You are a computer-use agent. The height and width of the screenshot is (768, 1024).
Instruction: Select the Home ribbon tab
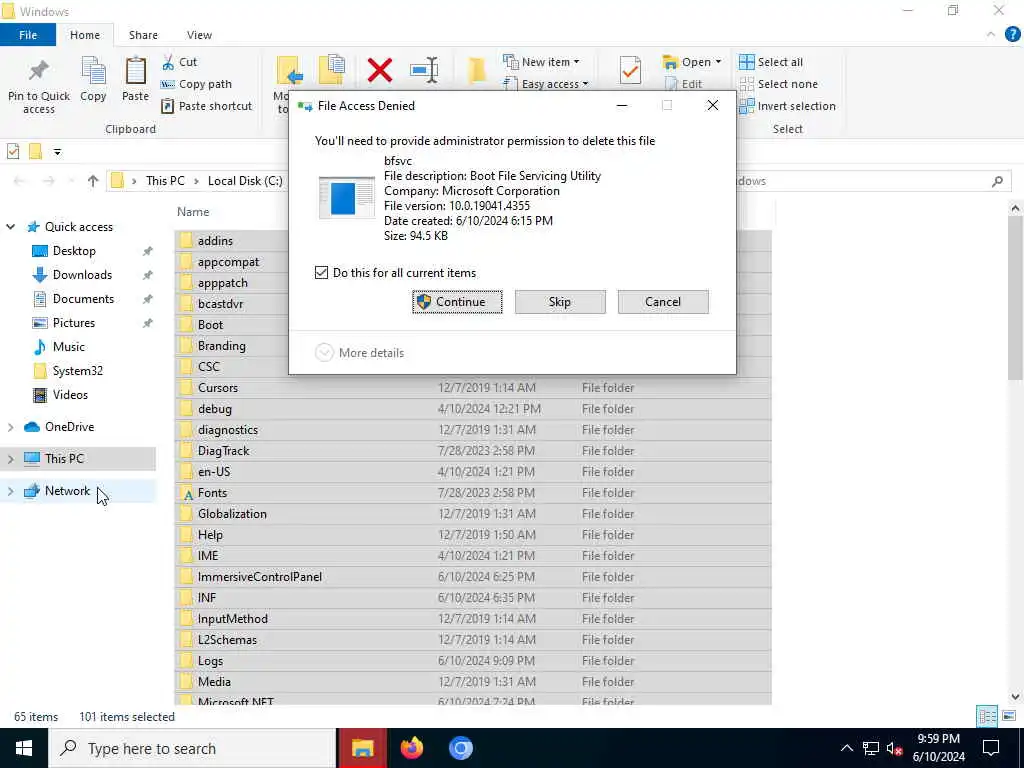(x=85, y=35)
